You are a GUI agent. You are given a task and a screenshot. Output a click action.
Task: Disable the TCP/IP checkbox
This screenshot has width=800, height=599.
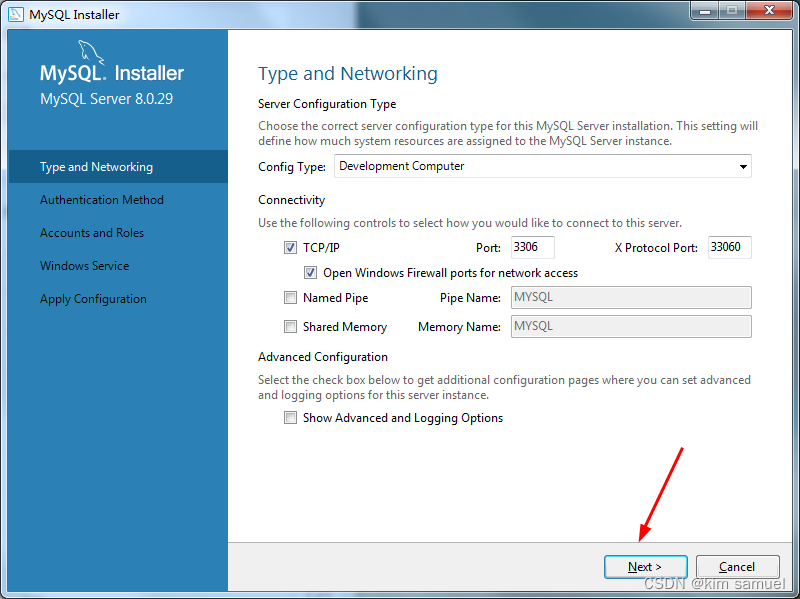[290, 247]
